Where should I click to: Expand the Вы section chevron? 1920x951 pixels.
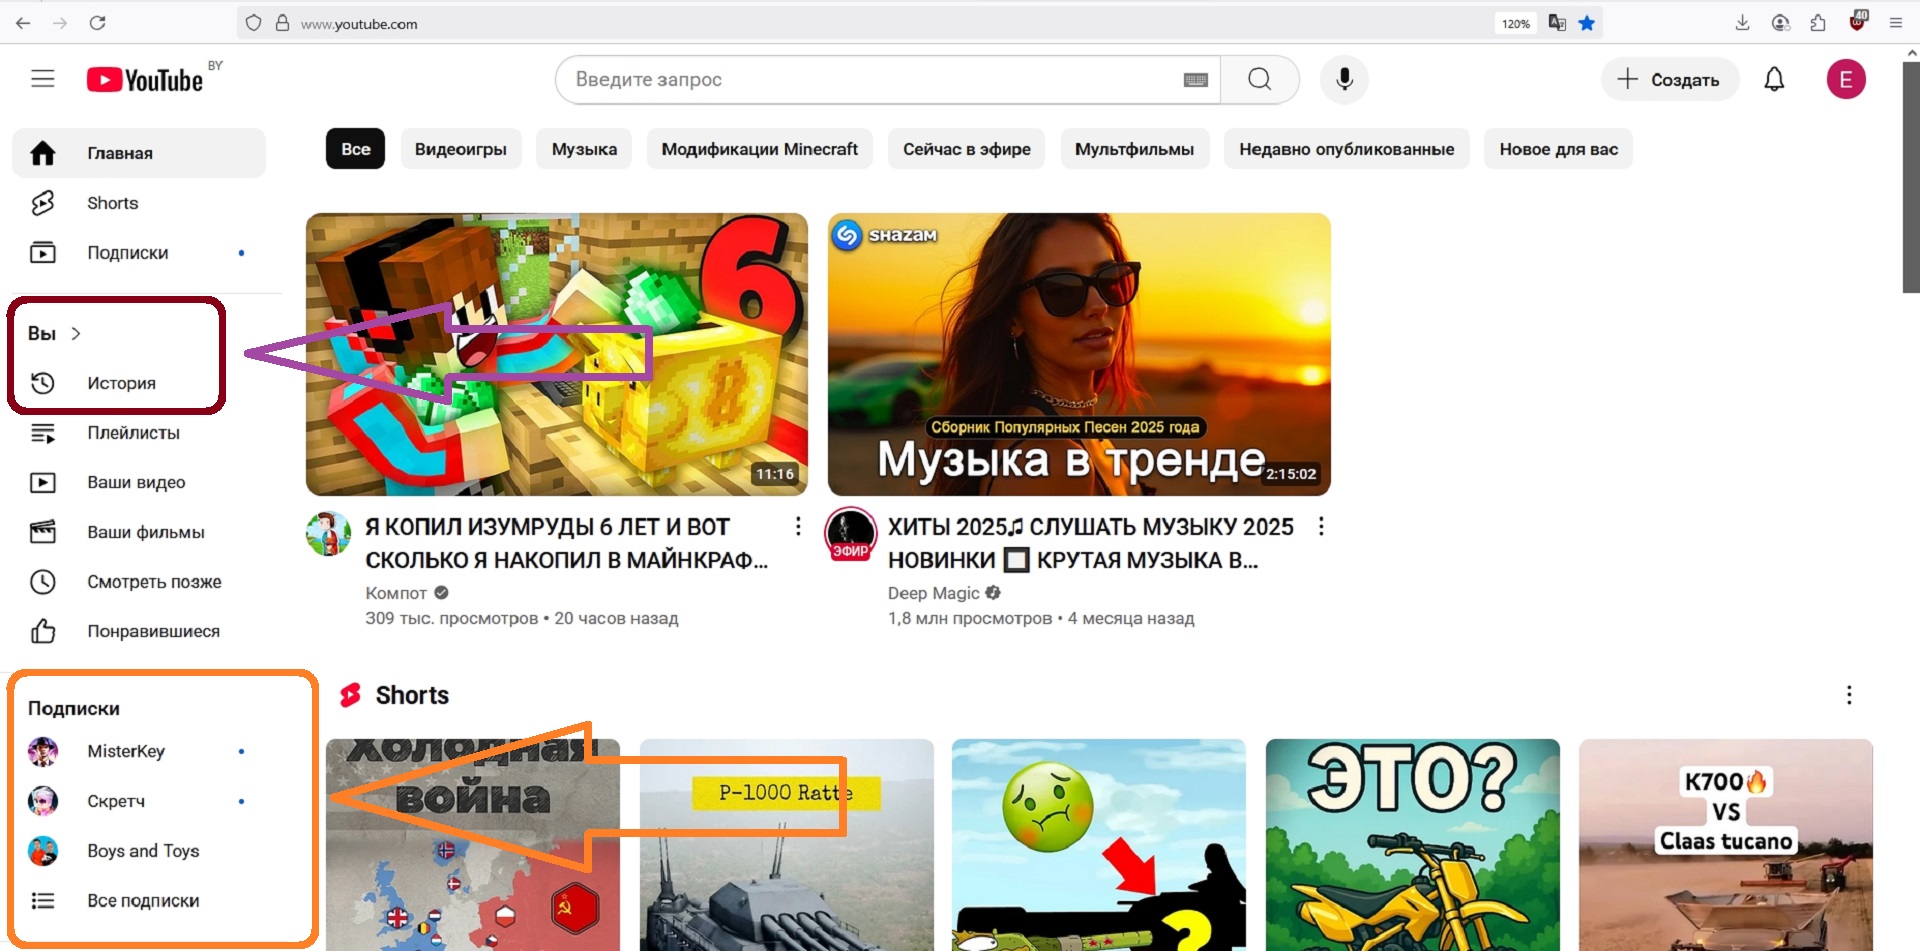point(76,333)
